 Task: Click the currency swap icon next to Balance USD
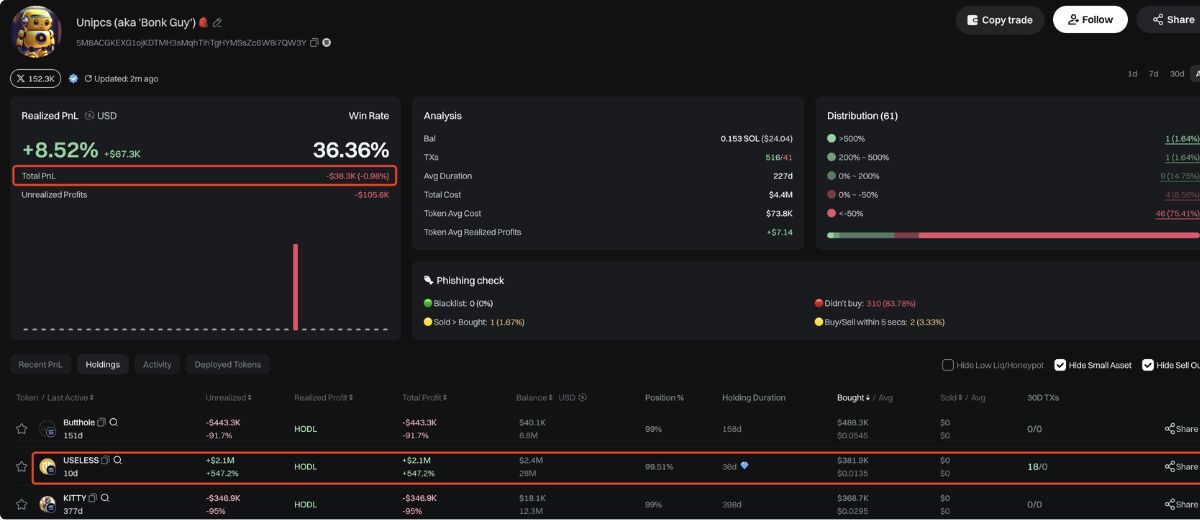583,398
